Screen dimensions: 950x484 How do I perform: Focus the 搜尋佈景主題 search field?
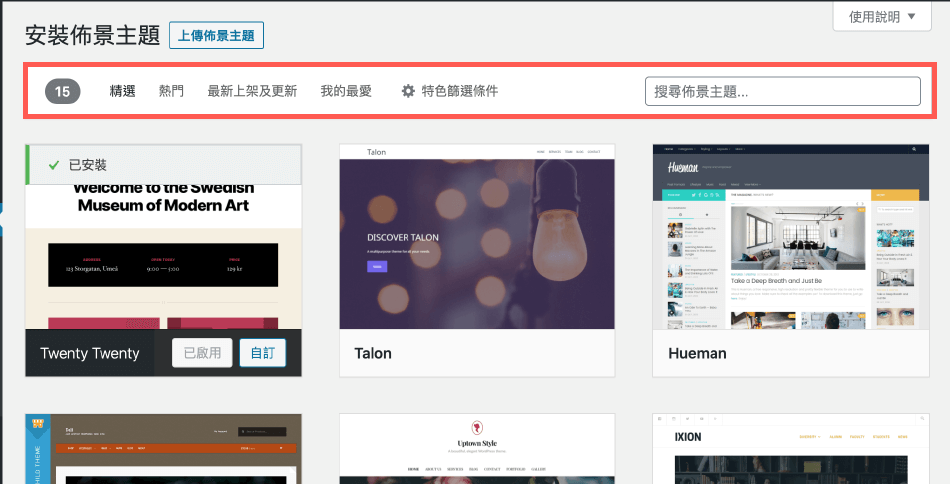[x=783, y=91]
